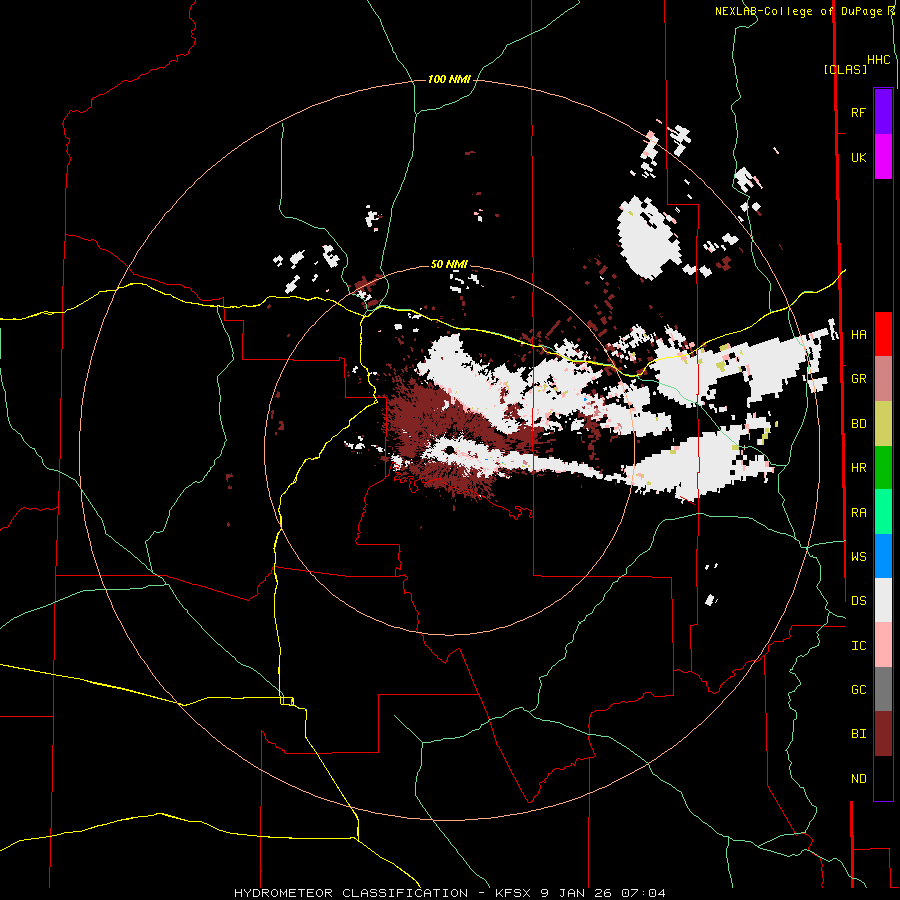This screenshot has width=900, height=900.
Task: Click the dark red BI legend swatch
Action: [x=883, y=734]
